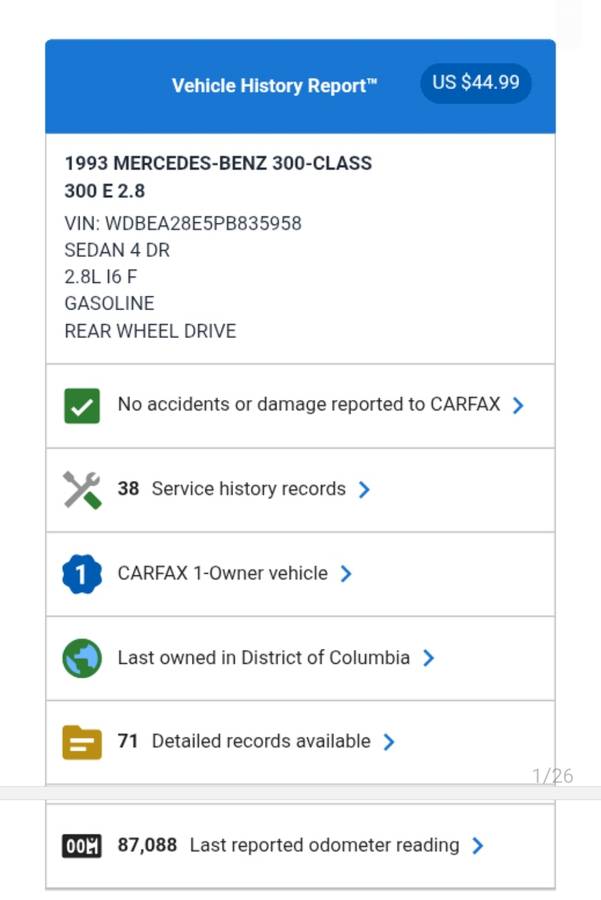
Task: Click the VIN number text
Action: (x=183, y=223)
